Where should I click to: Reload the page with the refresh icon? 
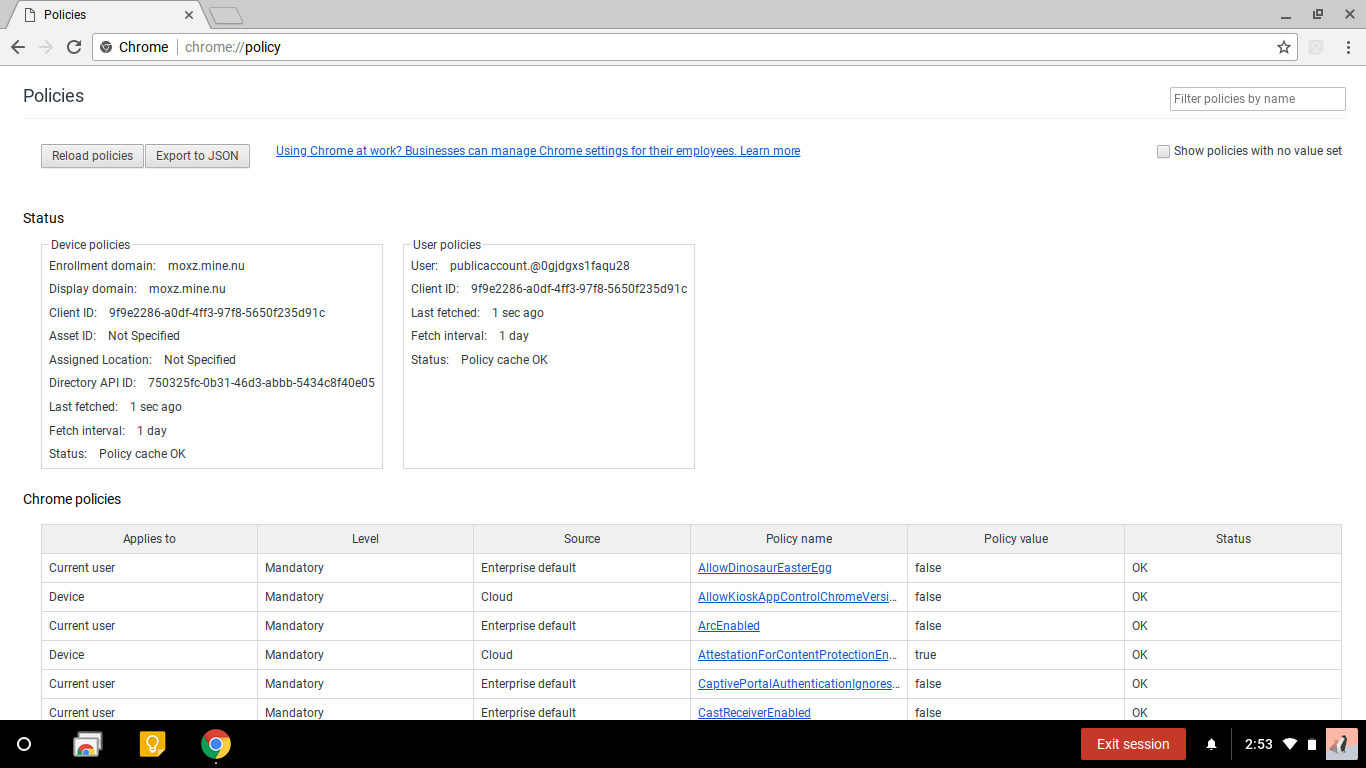tap(74, 47)
